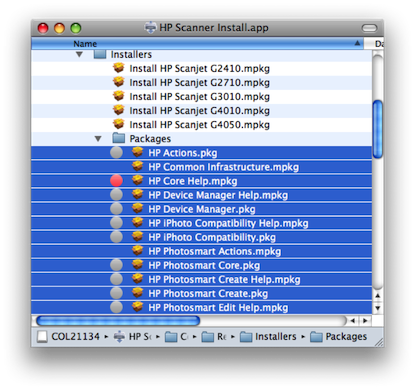The image size is (415, 390).
Task: Toggle sort direction arrow in Name header
Action: point(357,43)
